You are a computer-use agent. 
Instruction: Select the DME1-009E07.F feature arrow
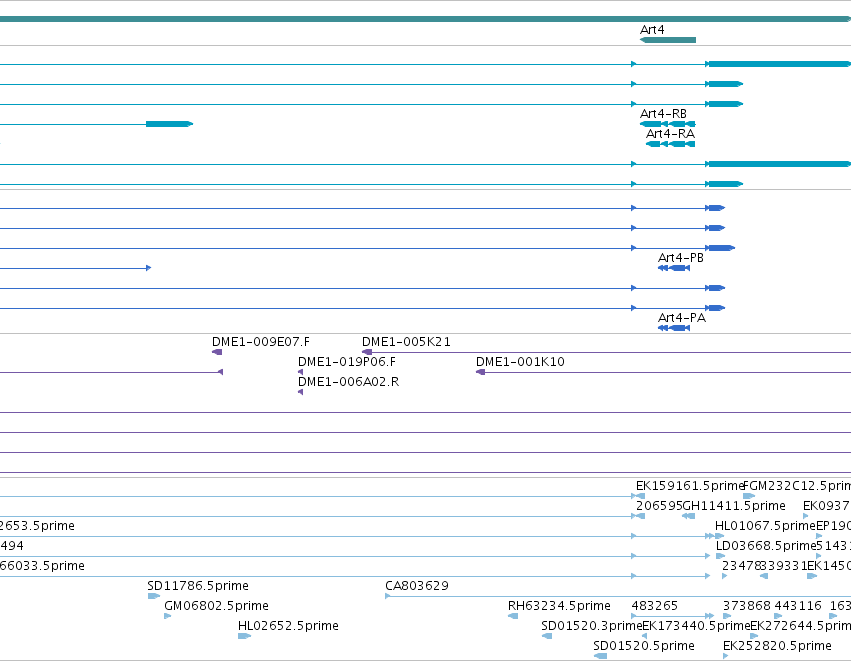(x=217, y=352)
